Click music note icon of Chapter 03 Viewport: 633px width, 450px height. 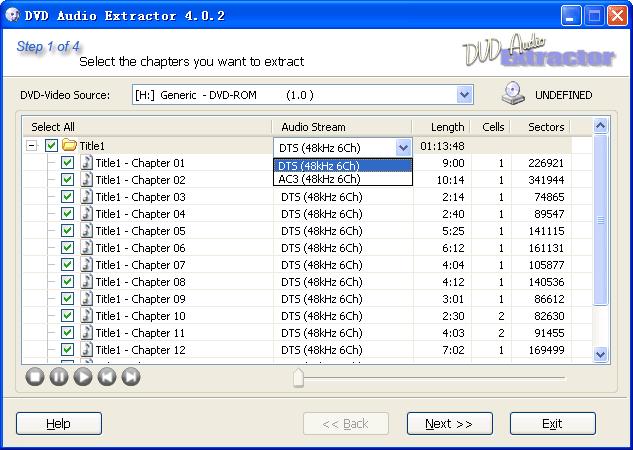[x=86, y=197]
